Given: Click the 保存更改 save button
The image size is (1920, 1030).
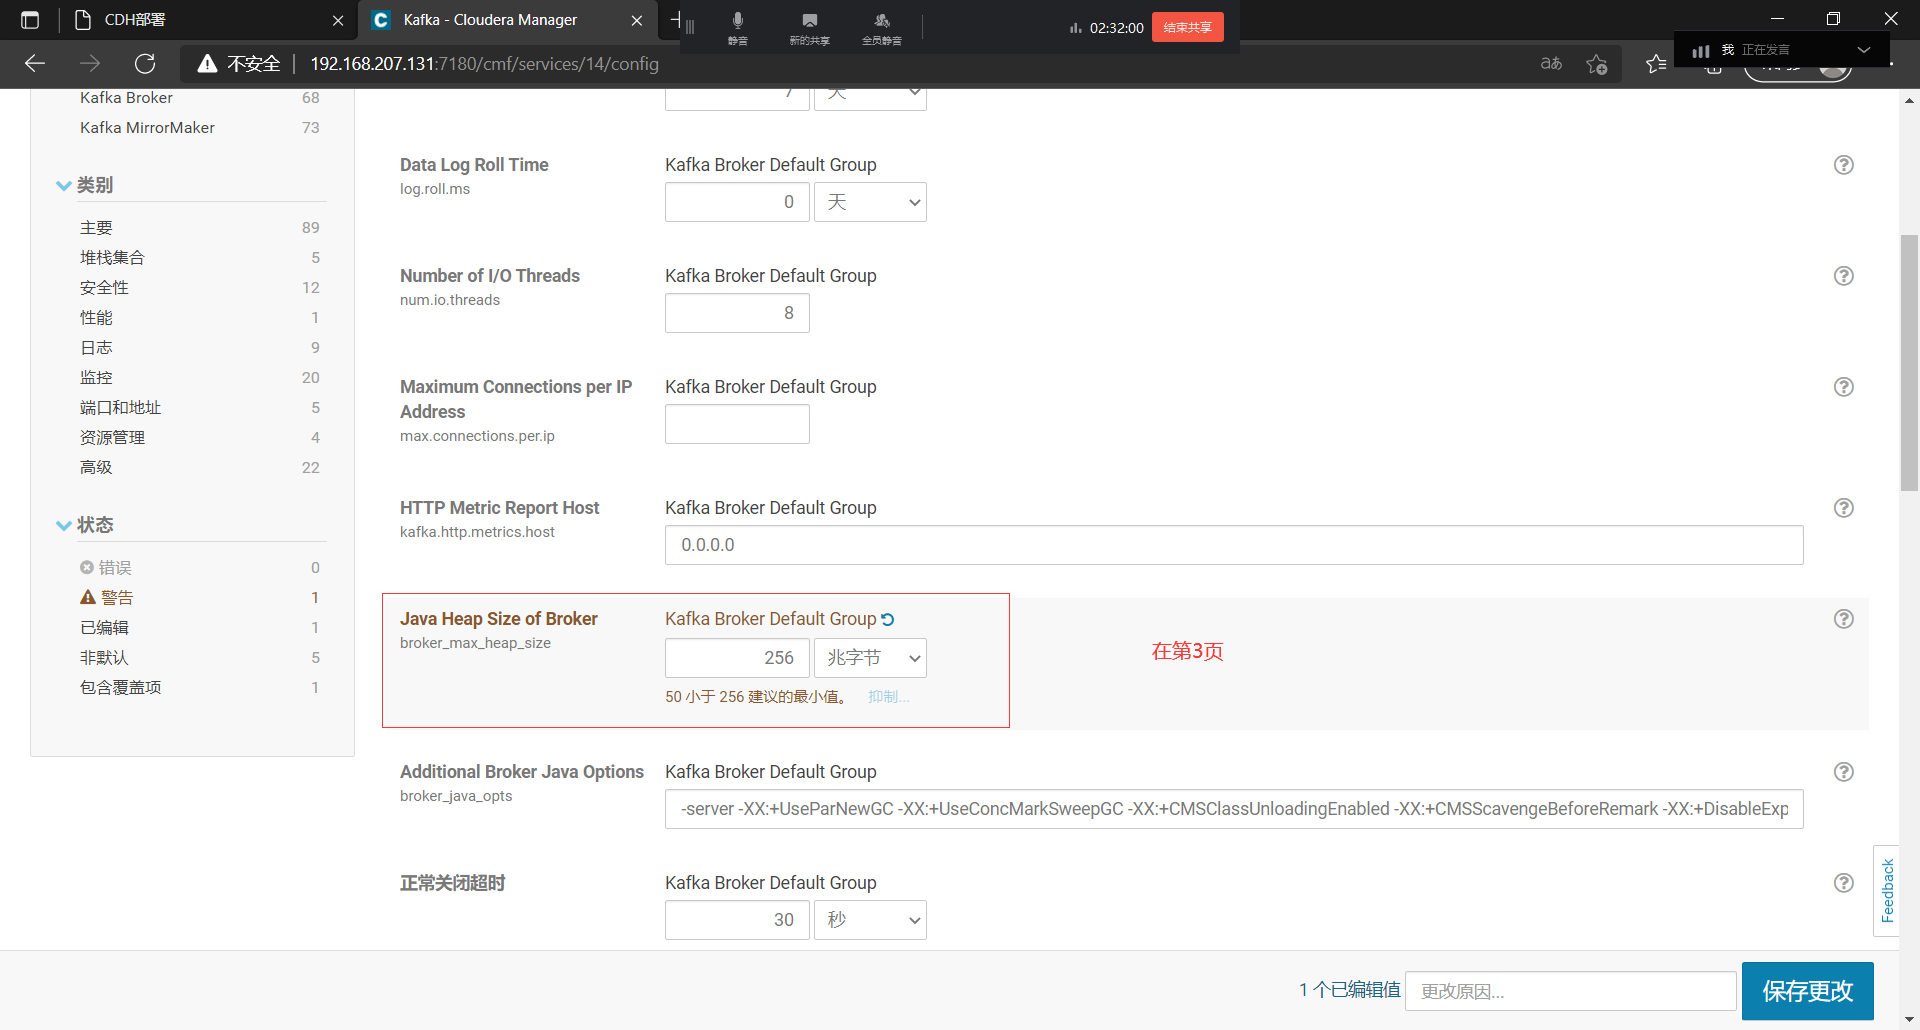Looking at the screenshot, I should tap(1807, 991).
